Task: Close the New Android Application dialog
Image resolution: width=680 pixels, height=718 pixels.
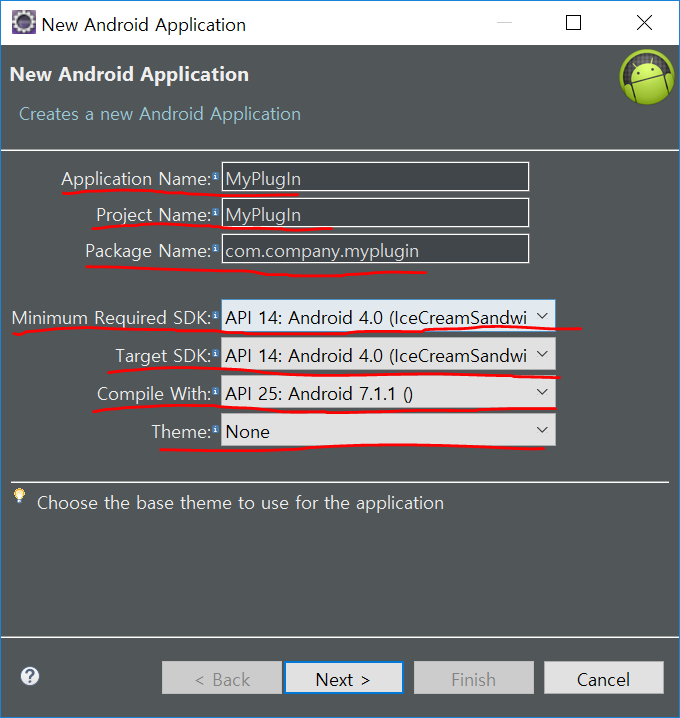Action: [644, 22]
